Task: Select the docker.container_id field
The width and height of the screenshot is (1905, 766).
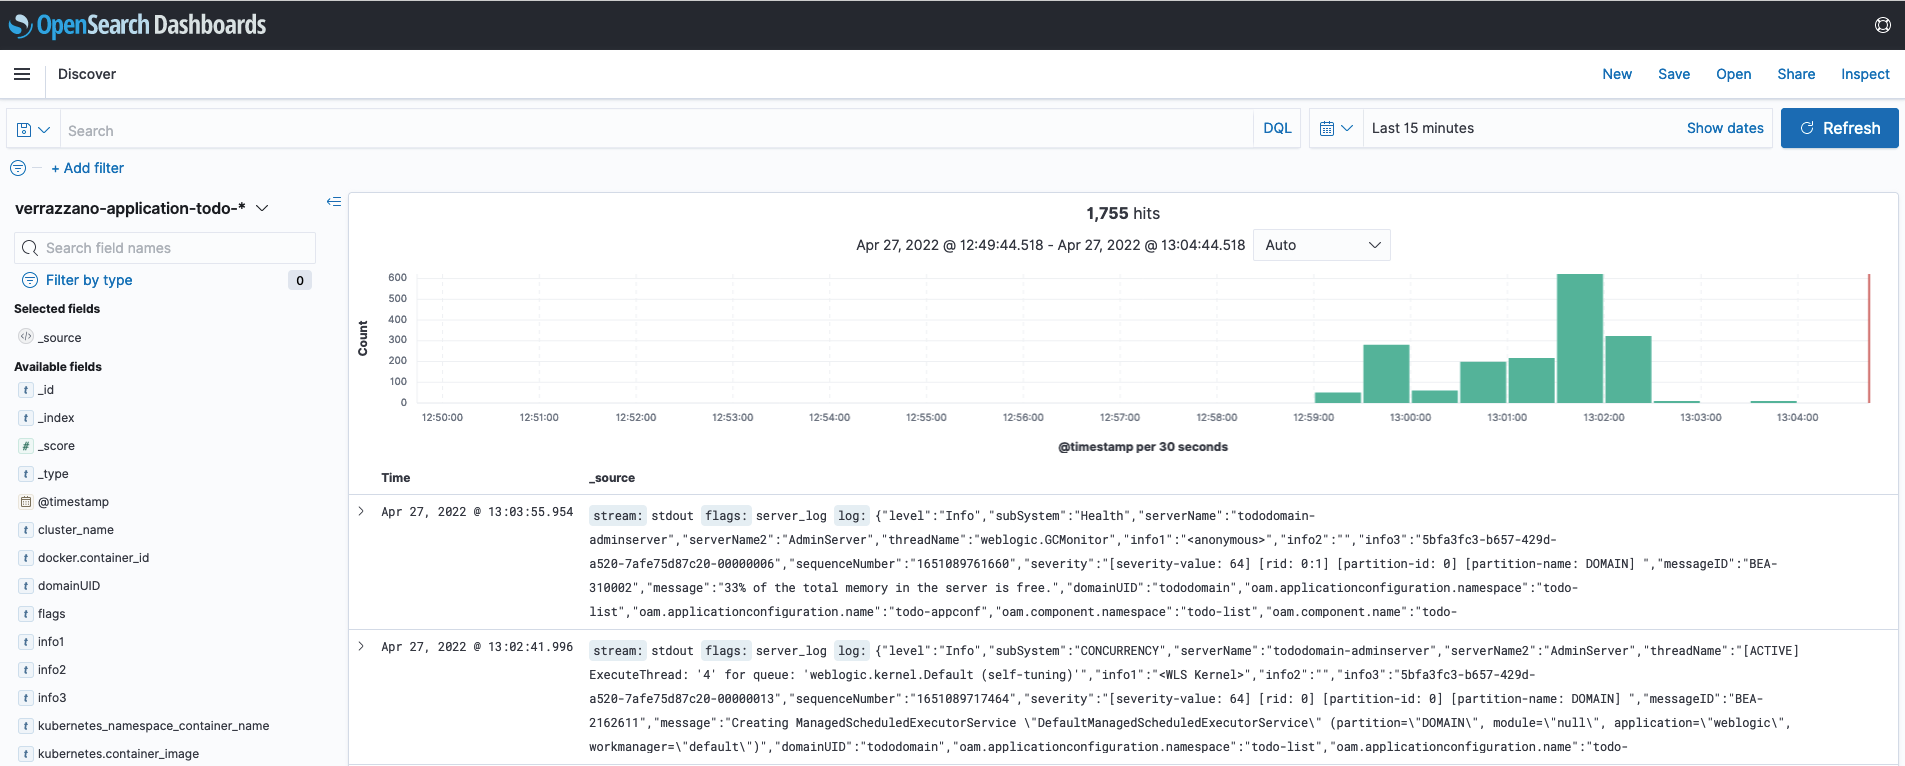Action: [93, 558]
